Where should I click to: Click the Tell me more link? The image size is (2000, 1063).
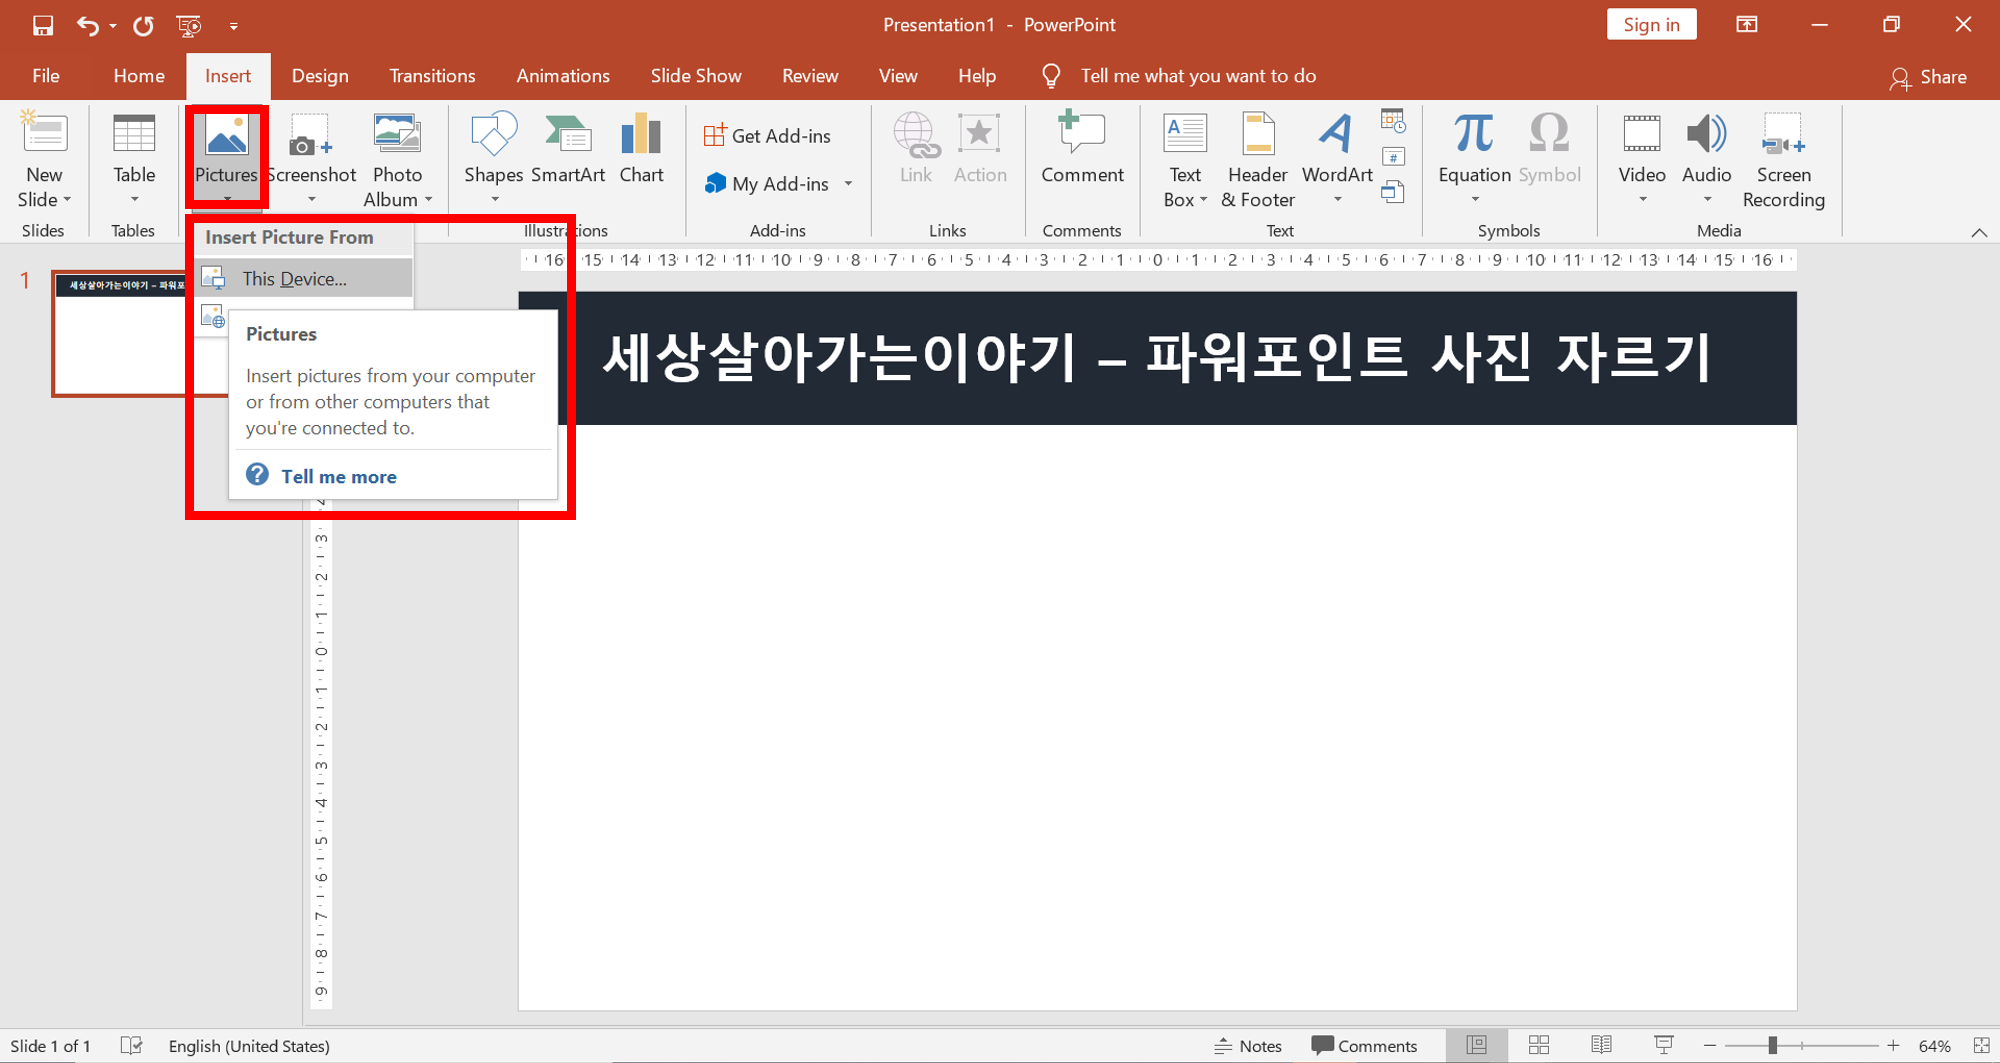[338, 477]
